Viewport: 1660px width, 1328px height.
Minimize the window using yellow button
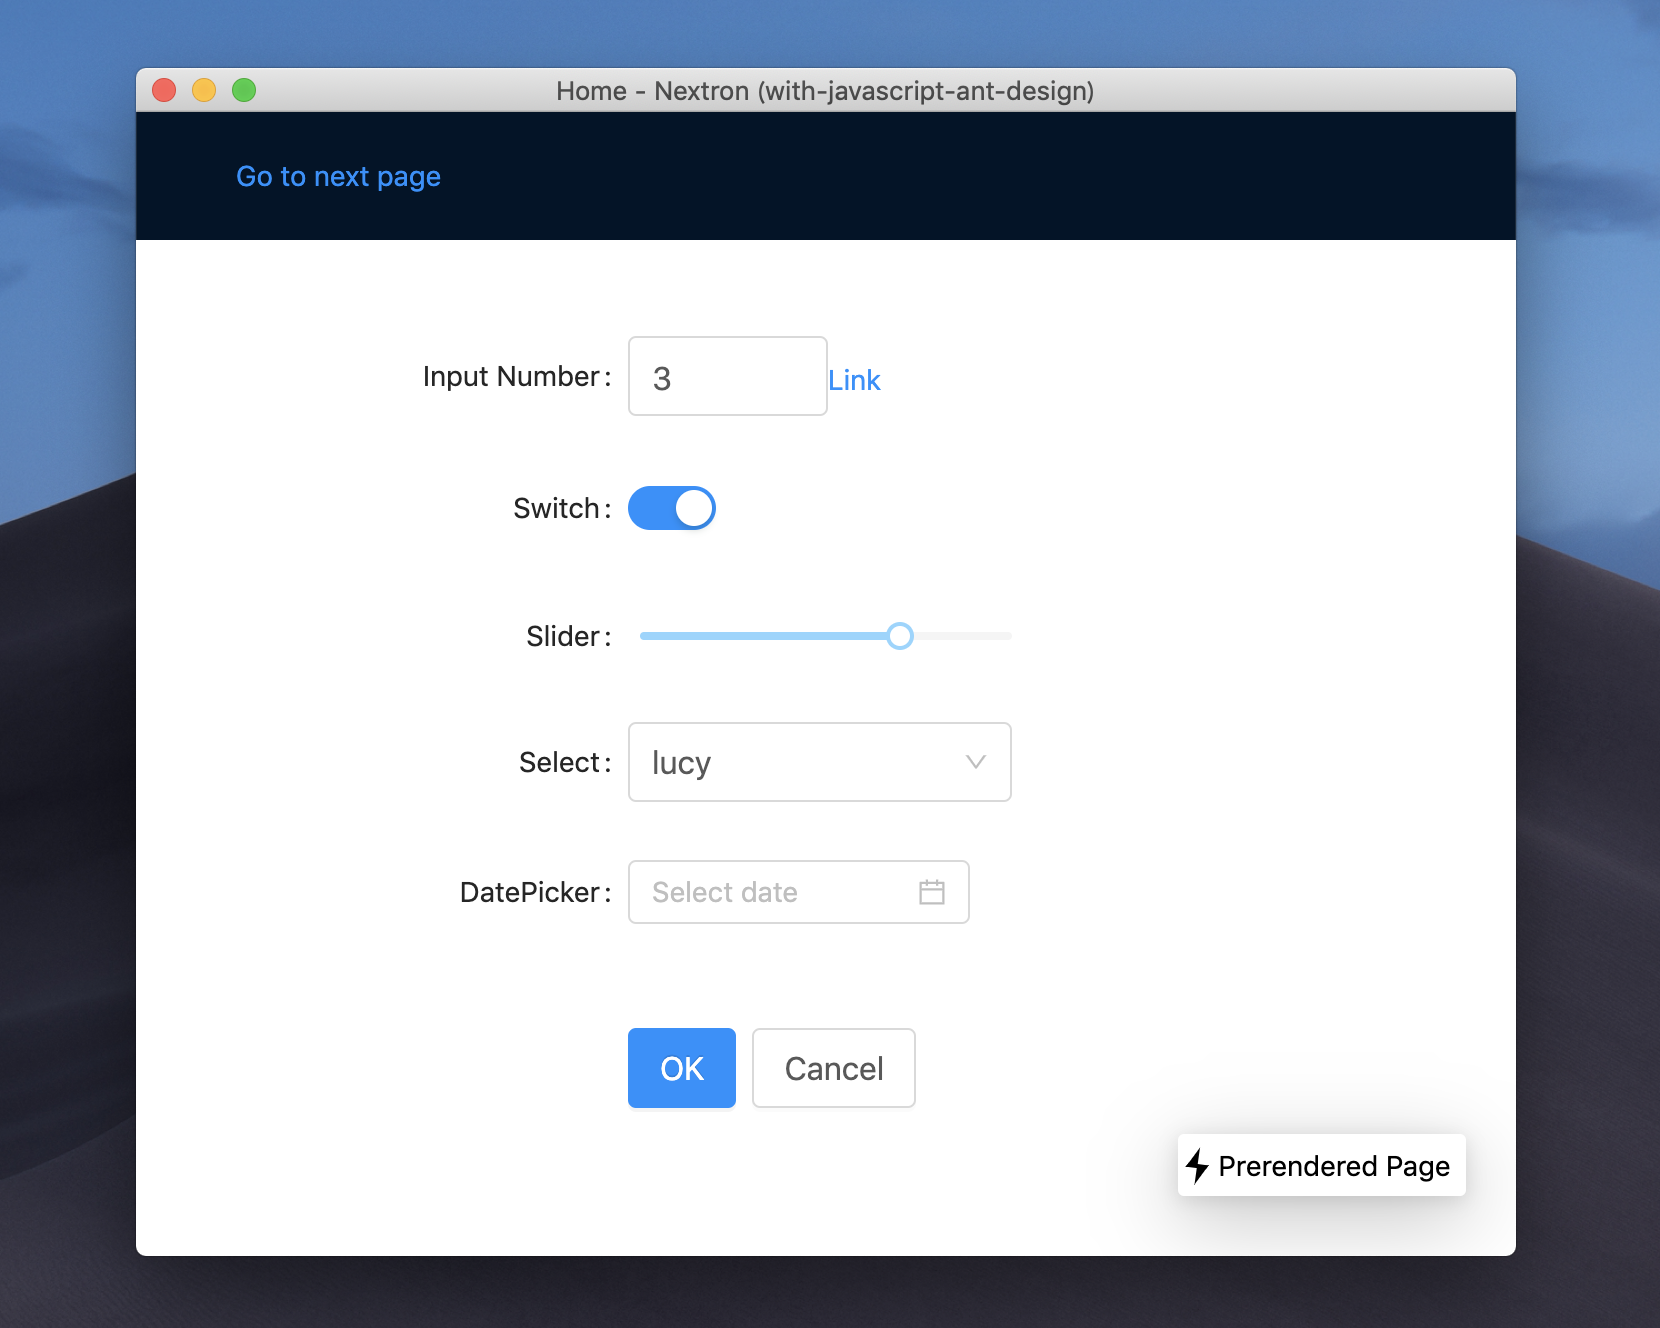tap(204, 90)
